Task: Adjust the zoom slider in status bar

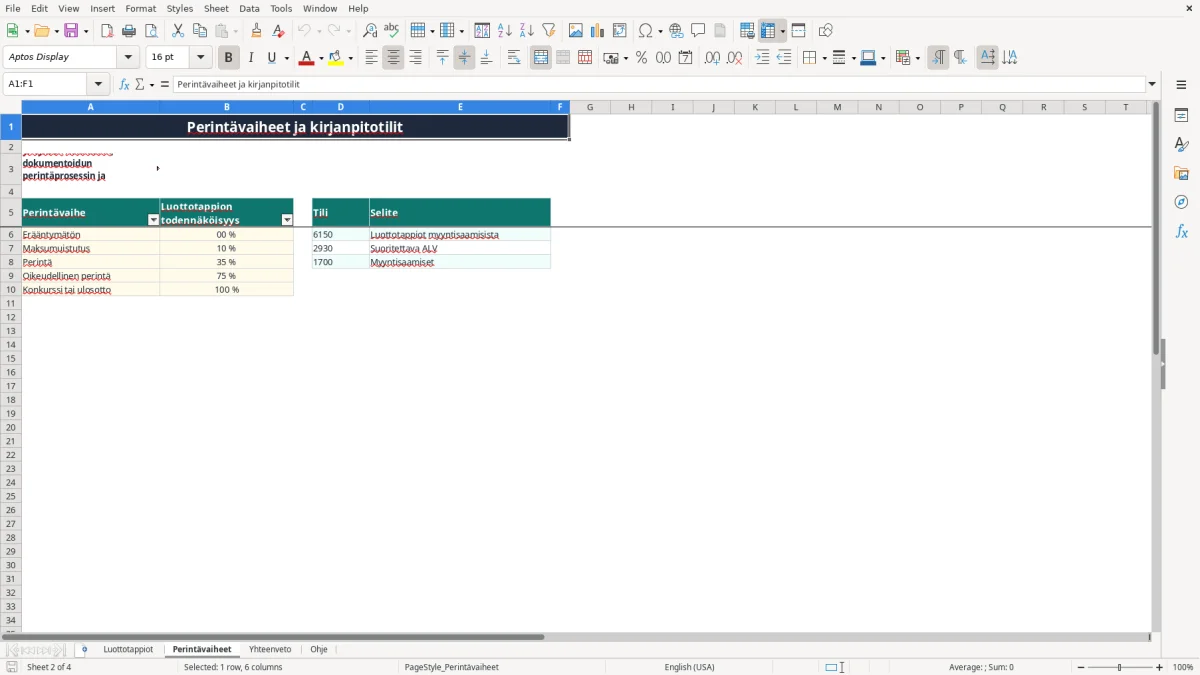Action: (1120, 667)
